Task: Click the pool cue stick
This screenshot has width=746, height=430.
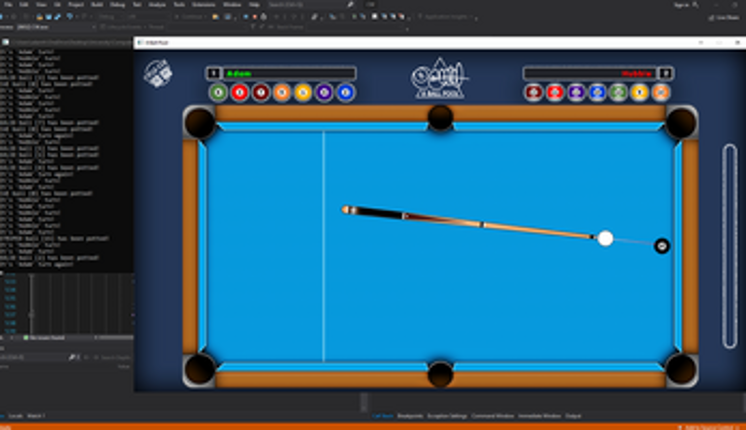Action: pos(469,223)
